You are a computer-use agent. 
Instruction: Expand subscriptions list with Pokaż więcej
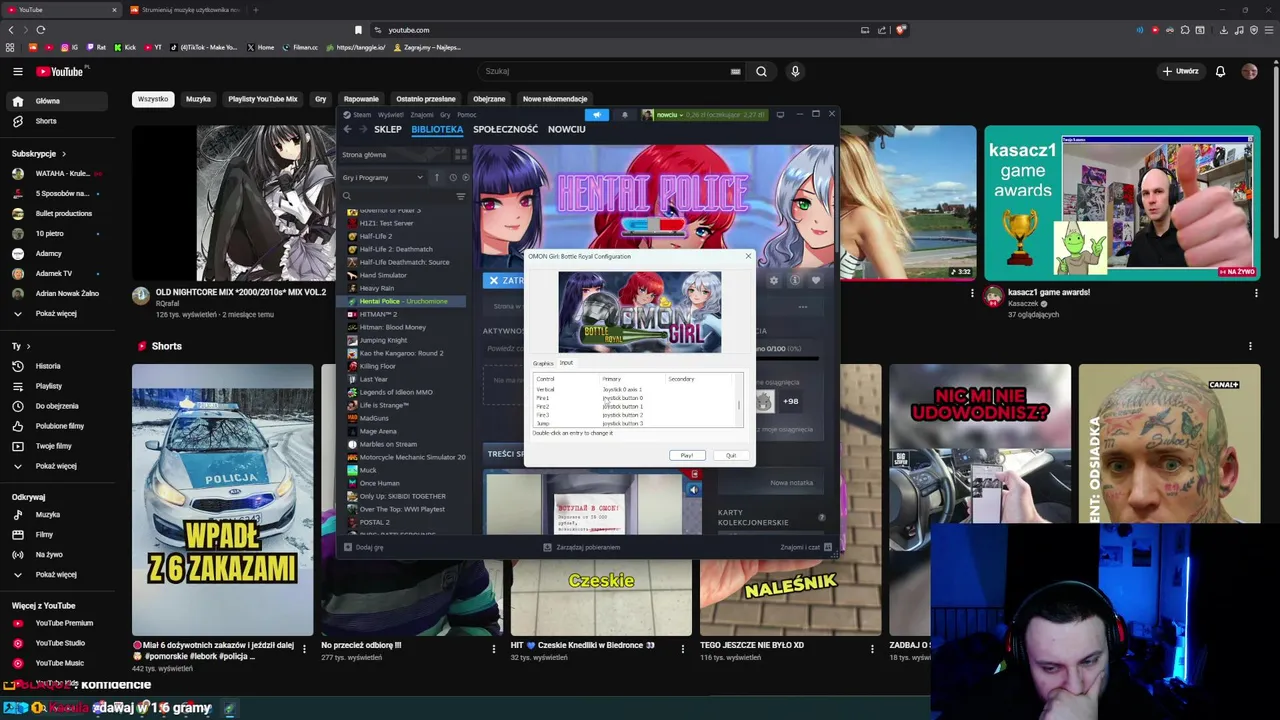[x=56, y=314]
